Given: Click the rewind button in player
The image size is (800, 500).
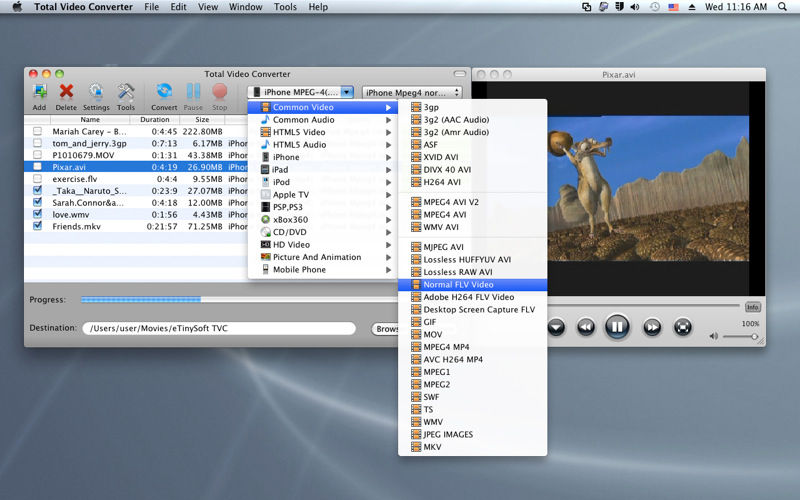Looking at the screenshot, I should 586,327.
